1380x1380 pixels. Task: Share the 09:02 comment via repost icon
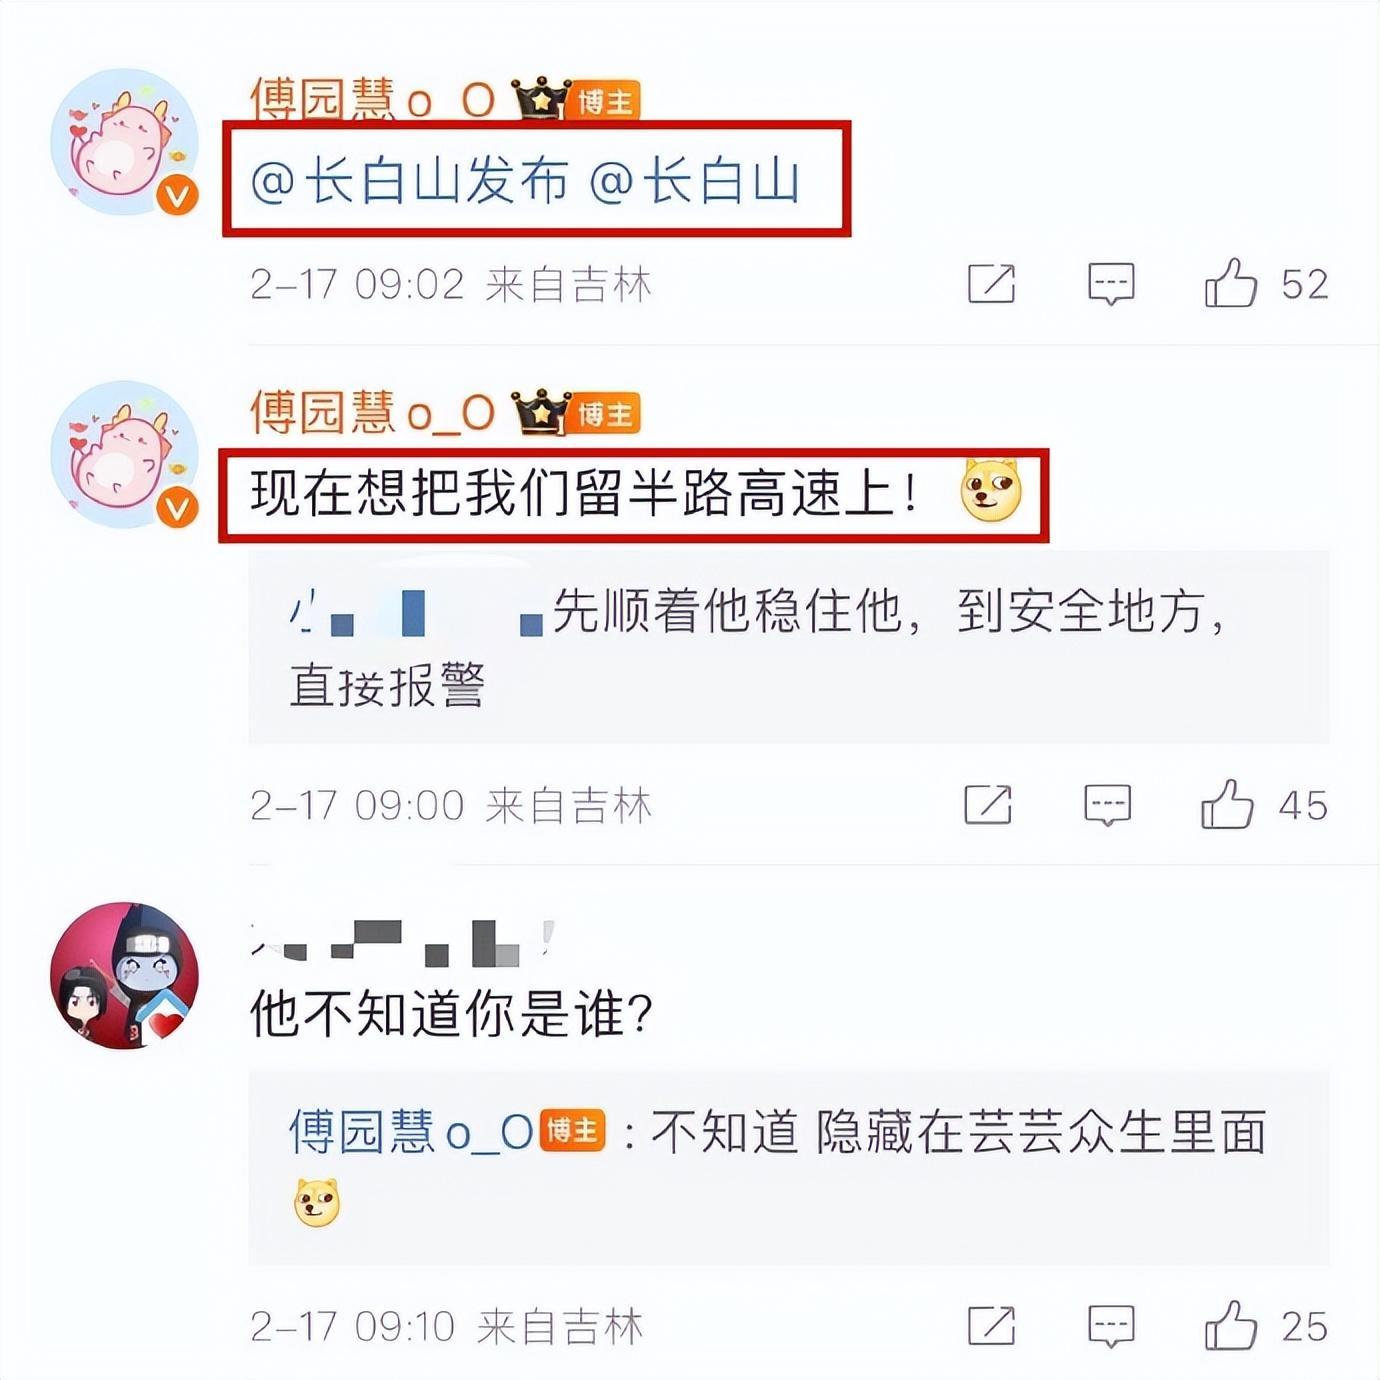coord(992,284)
